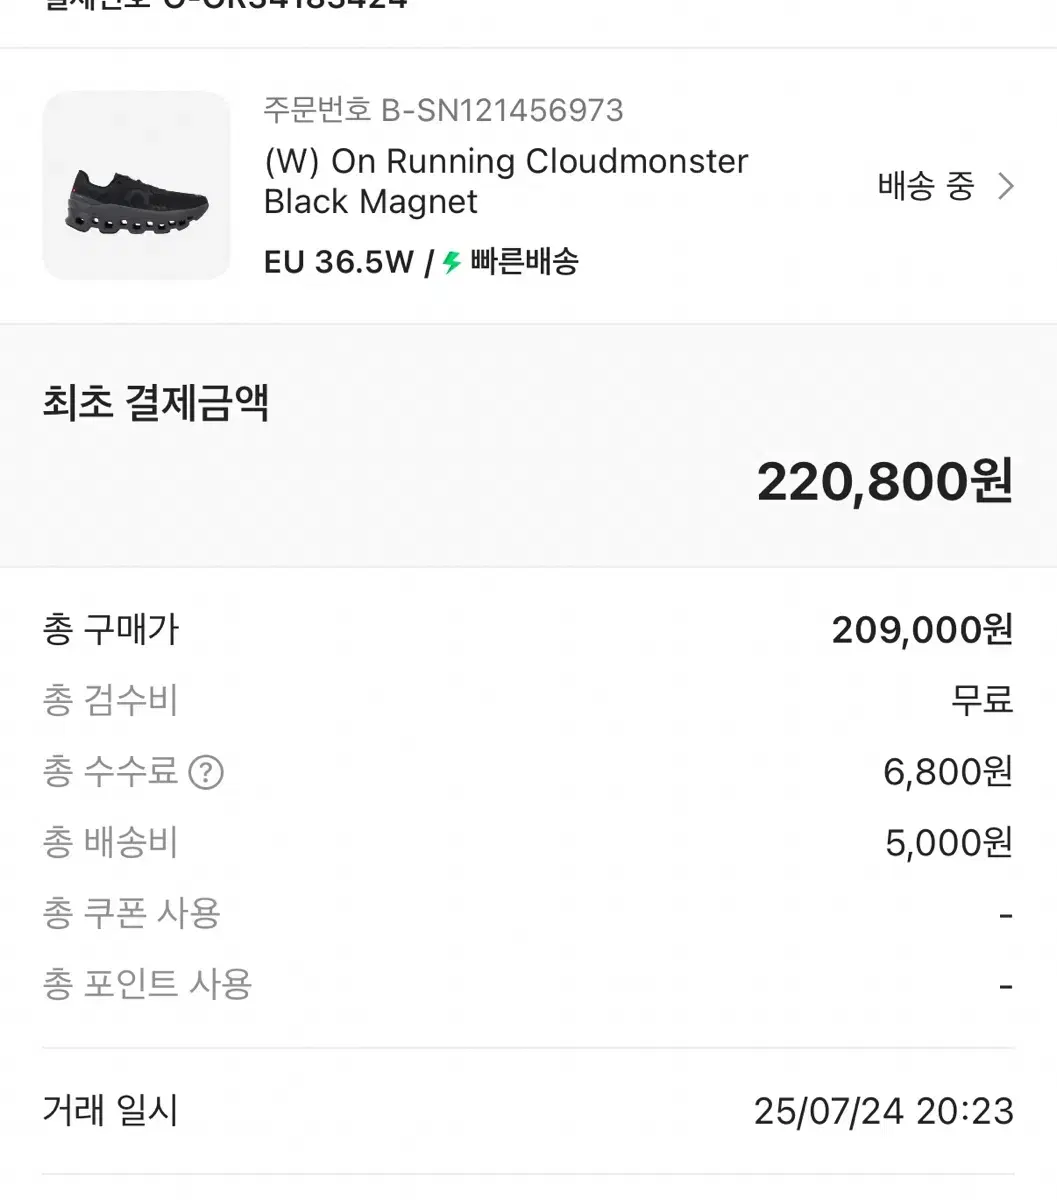
Task: Tap the help icon beside 총 수수료
Action: (206, 772)
